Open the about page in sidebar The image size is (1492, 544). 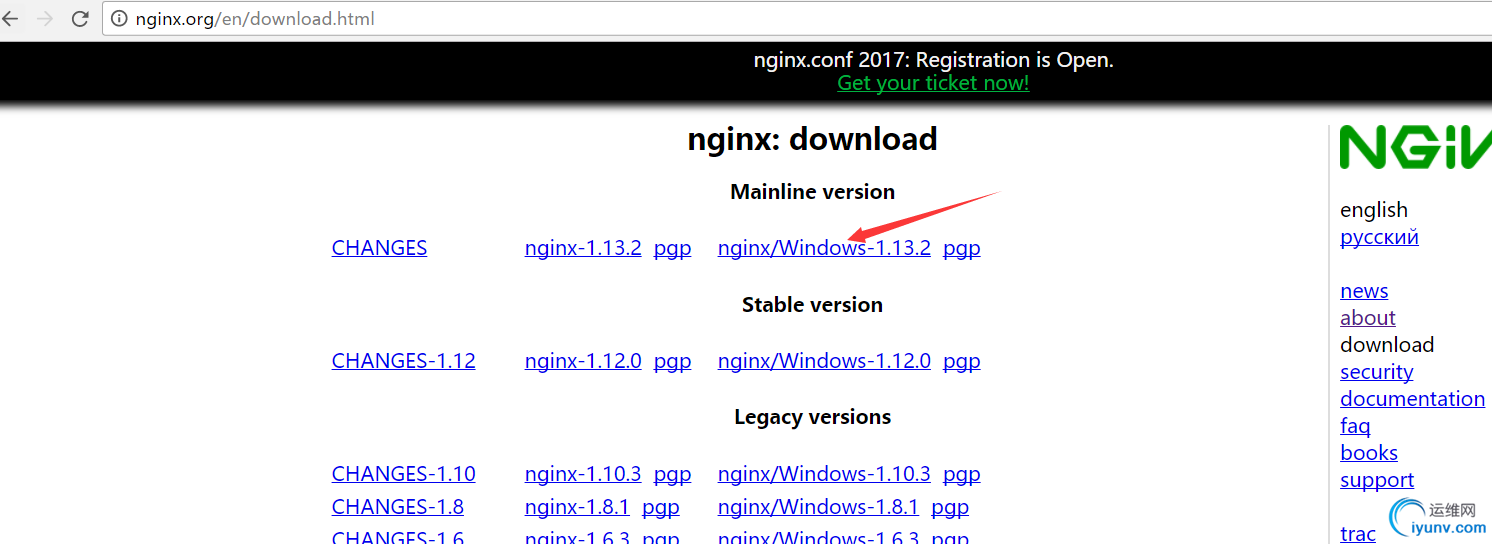[x=1367, y=318]
